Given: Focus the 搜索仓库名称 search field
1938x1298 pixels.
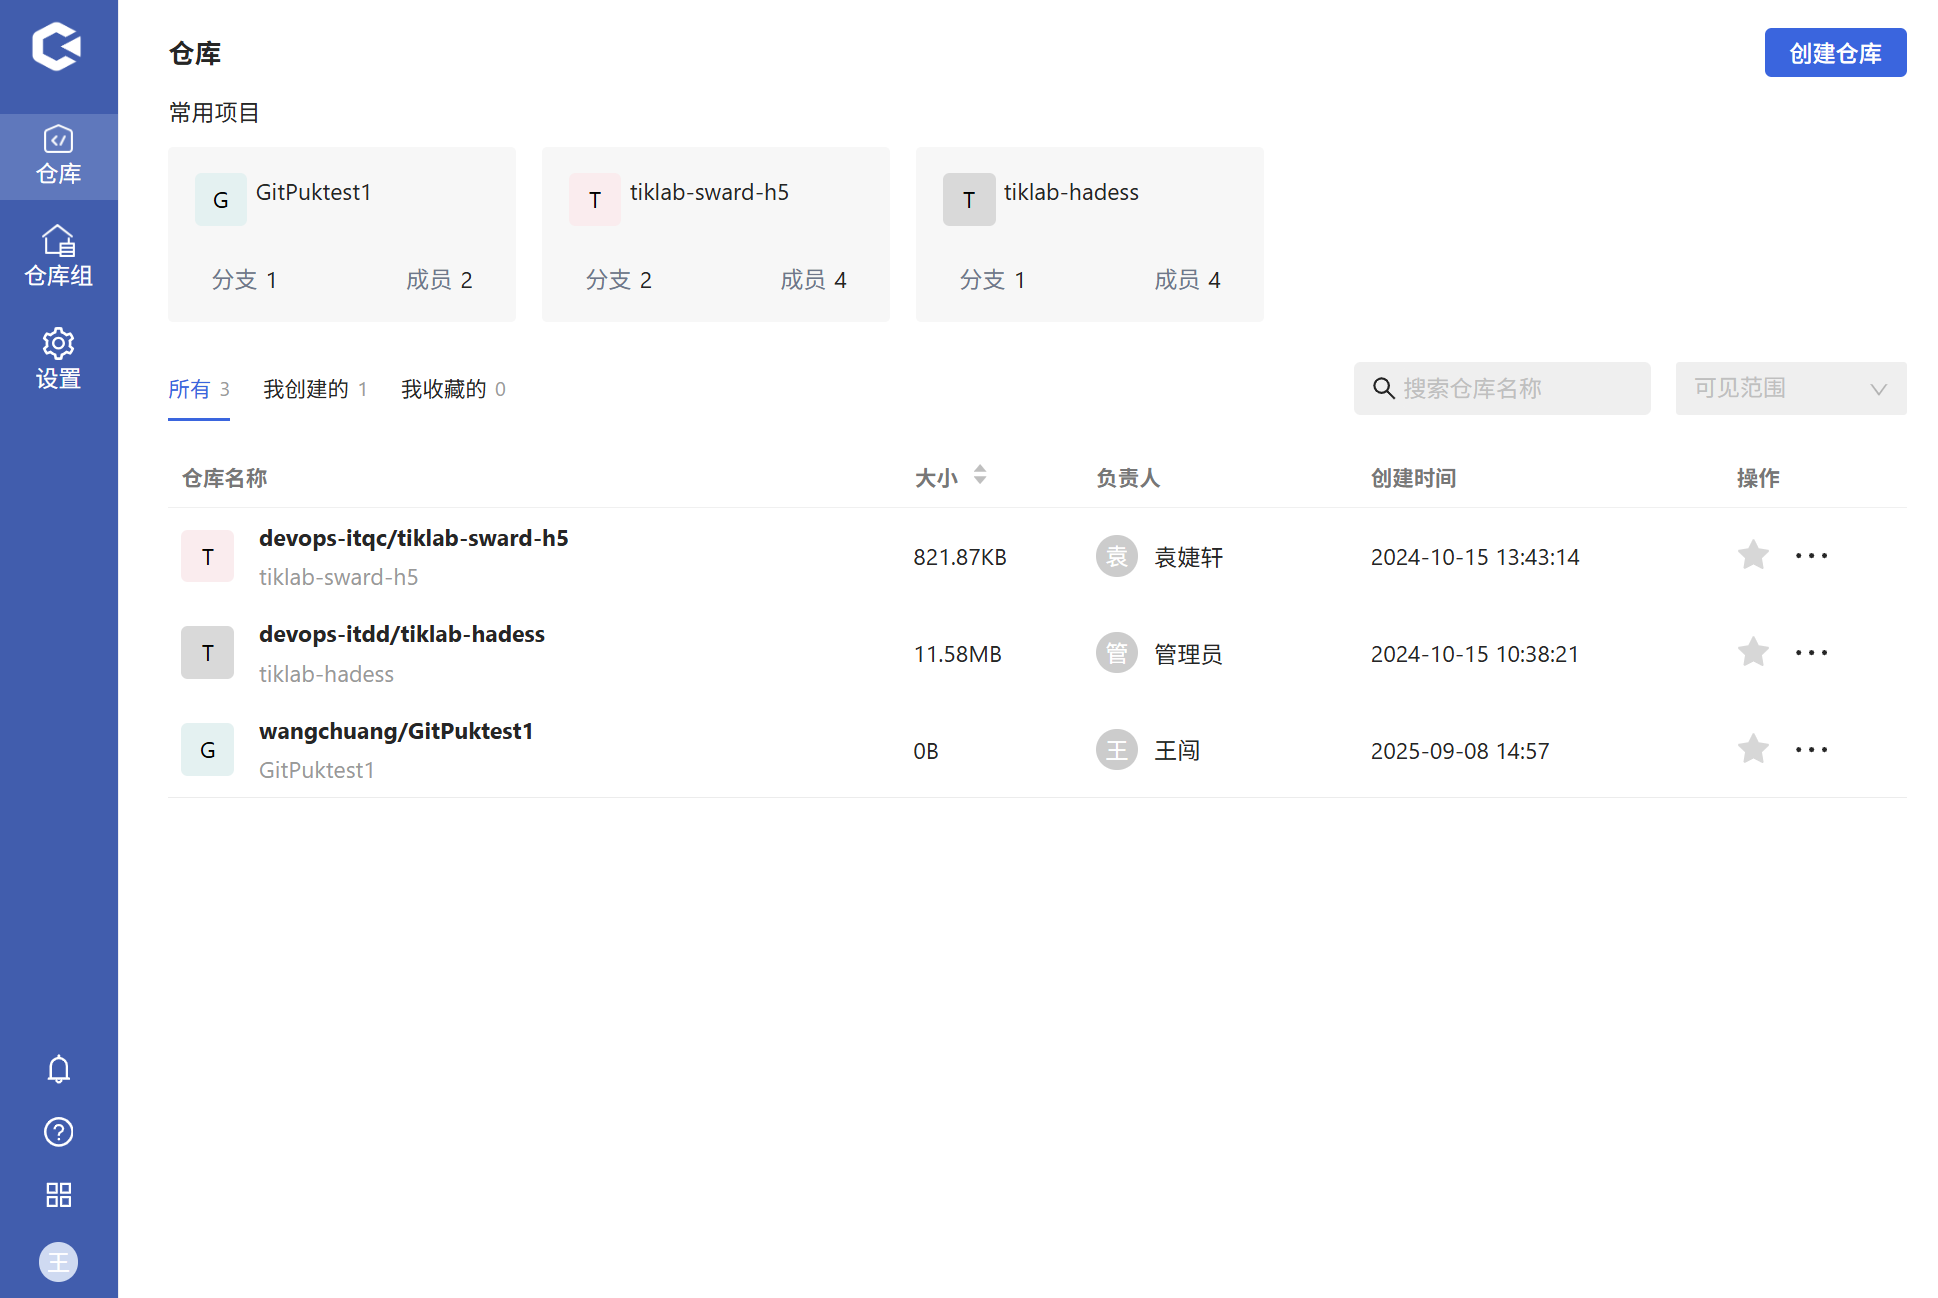Looking at the screenshot, I should pos(1515,388).
